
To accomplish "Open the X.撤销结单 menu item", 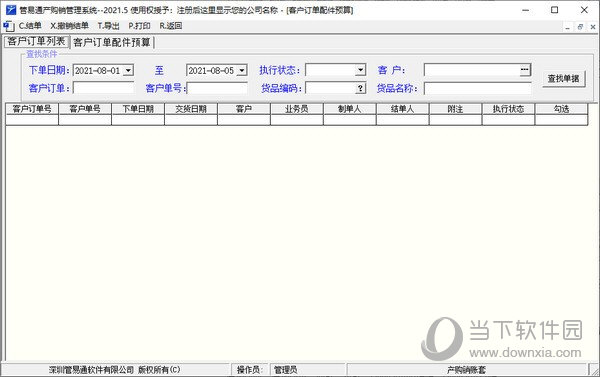I will coord(69,26).
